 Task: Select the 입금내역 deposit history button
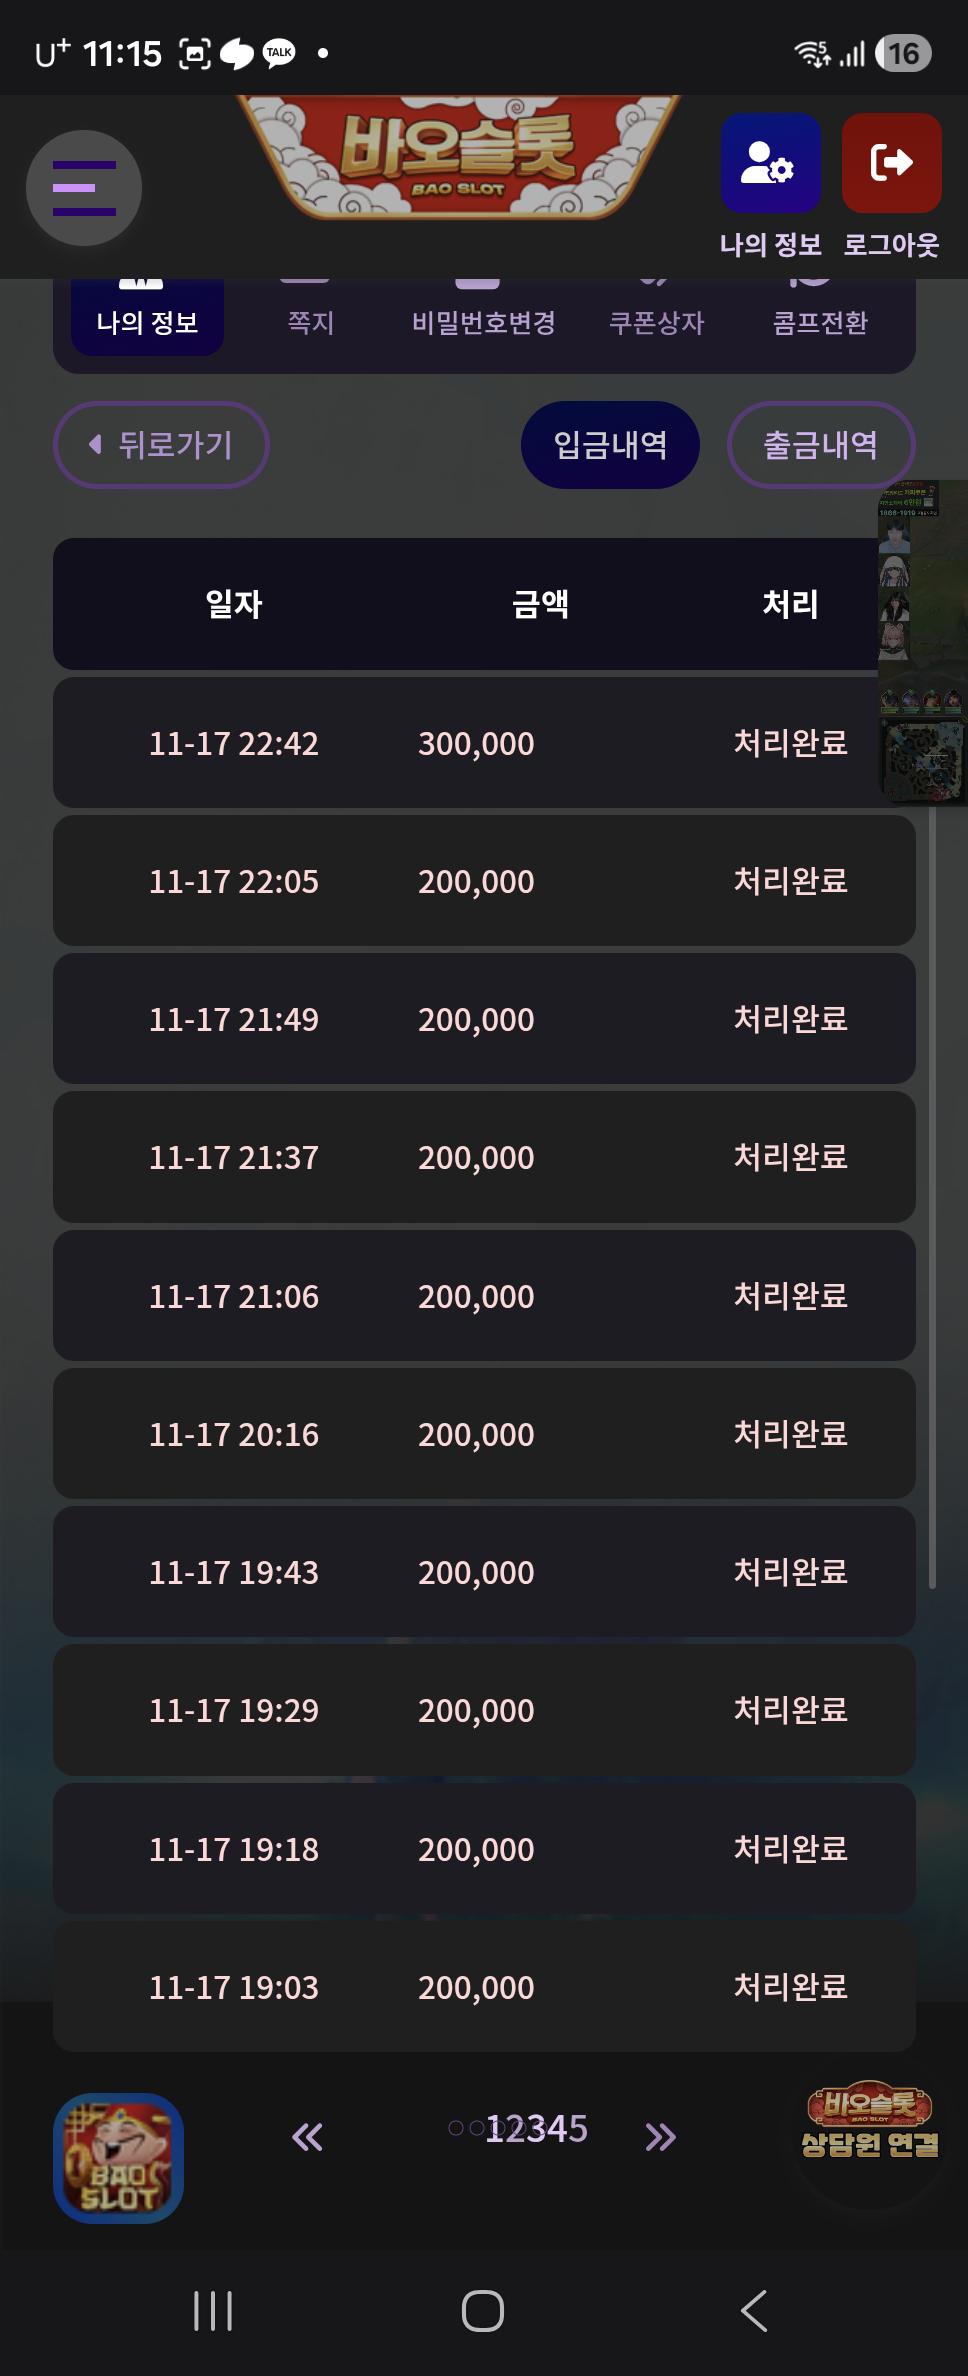(x=610, y=445)
